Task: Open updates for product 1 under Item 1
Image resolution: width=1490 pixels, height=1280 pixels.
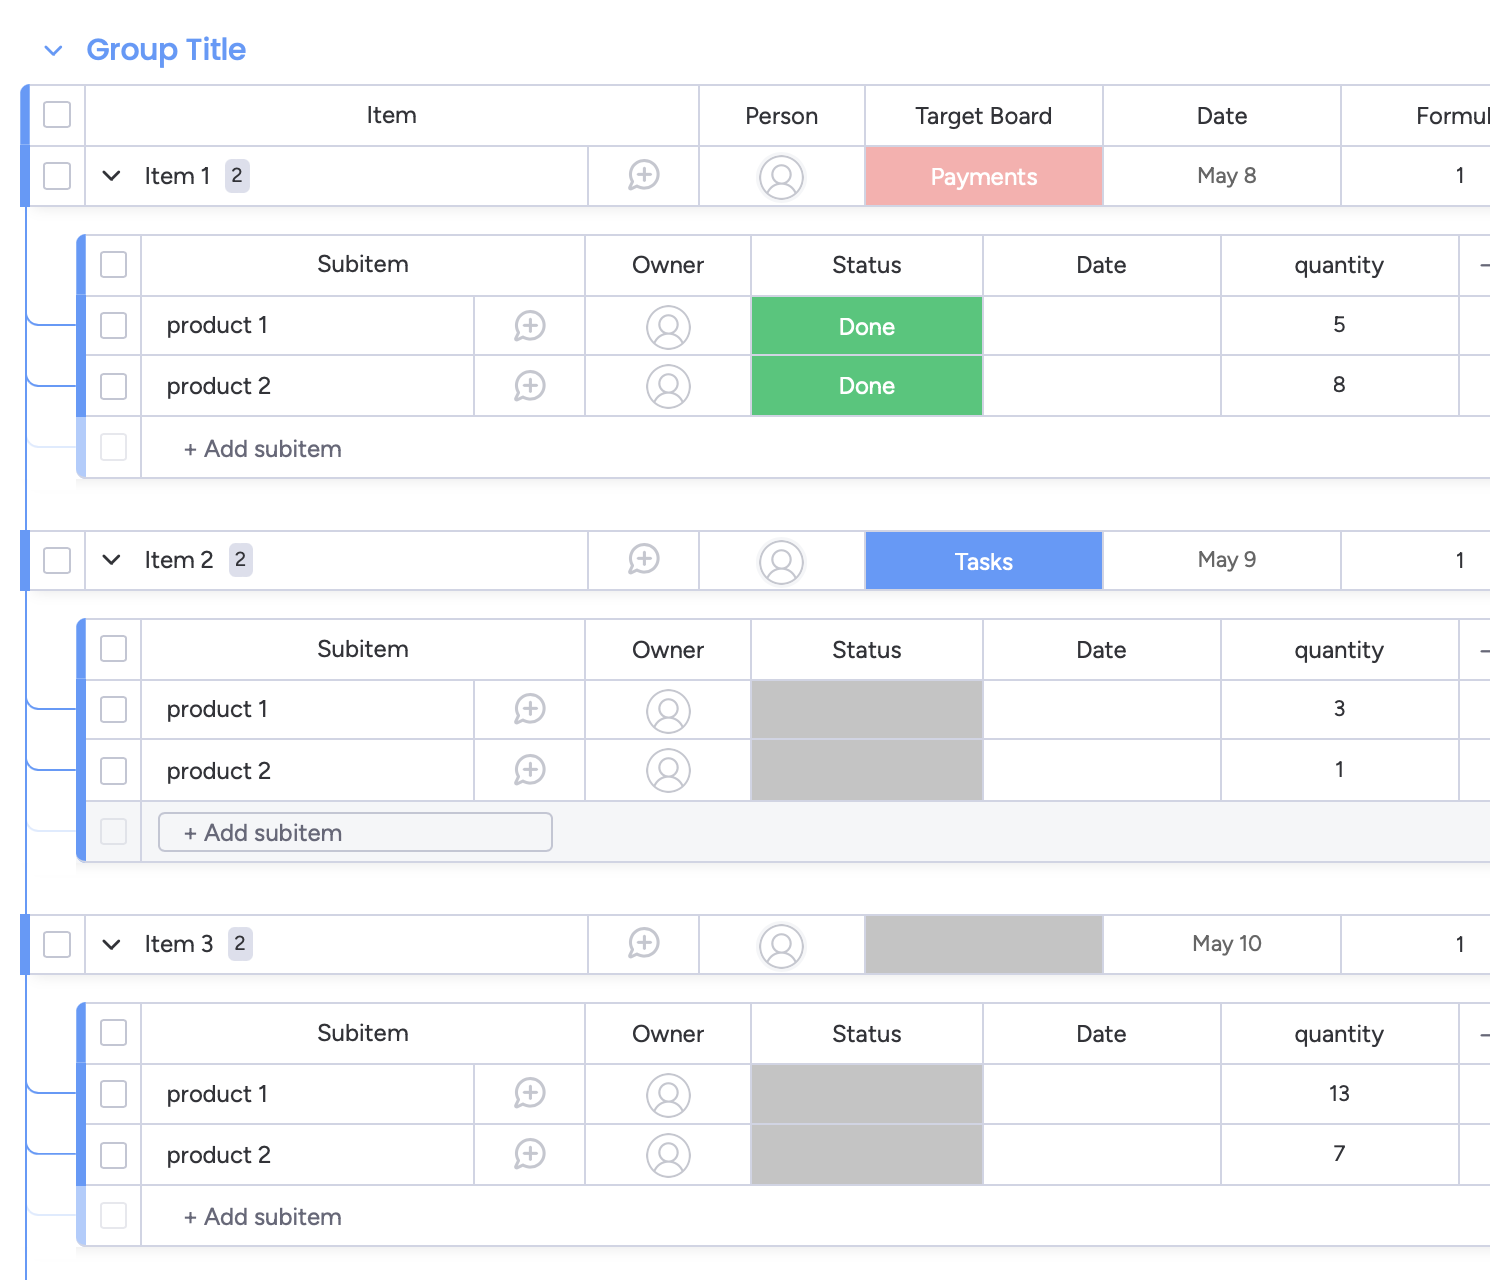Action: pos(529,326)
